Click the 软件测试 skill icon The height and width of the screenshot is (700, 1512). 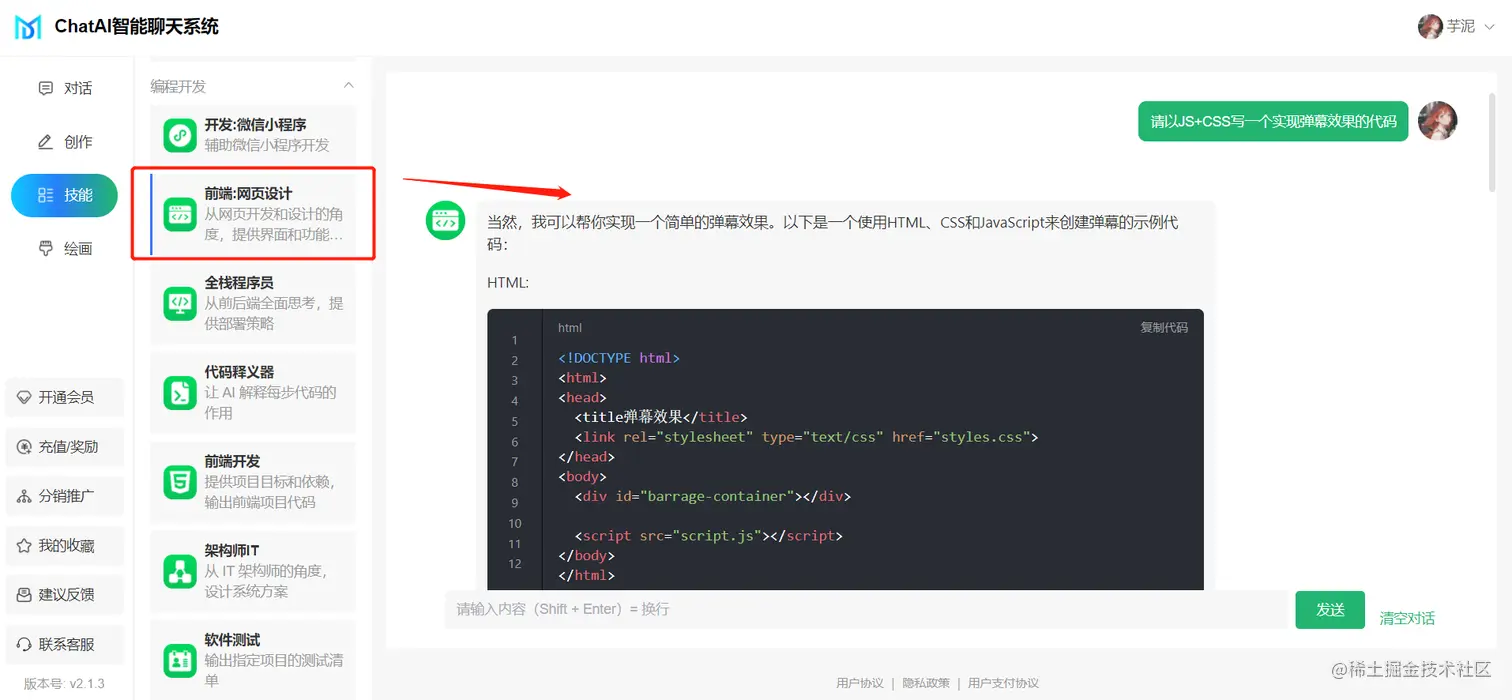click(180, 660)
